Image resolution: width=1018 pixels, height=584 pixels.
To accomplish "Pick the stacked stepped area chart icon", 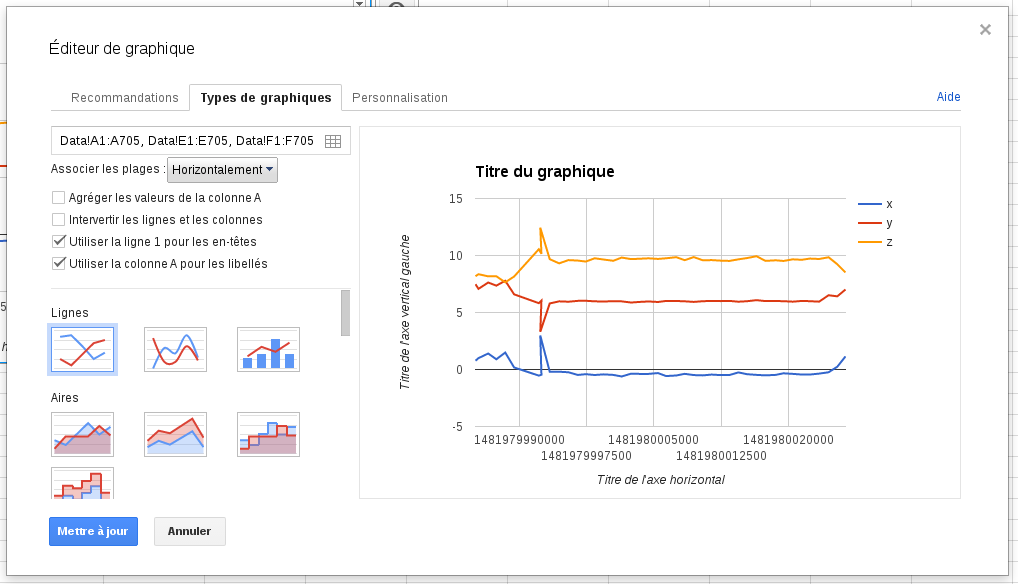I will point(82,483).
